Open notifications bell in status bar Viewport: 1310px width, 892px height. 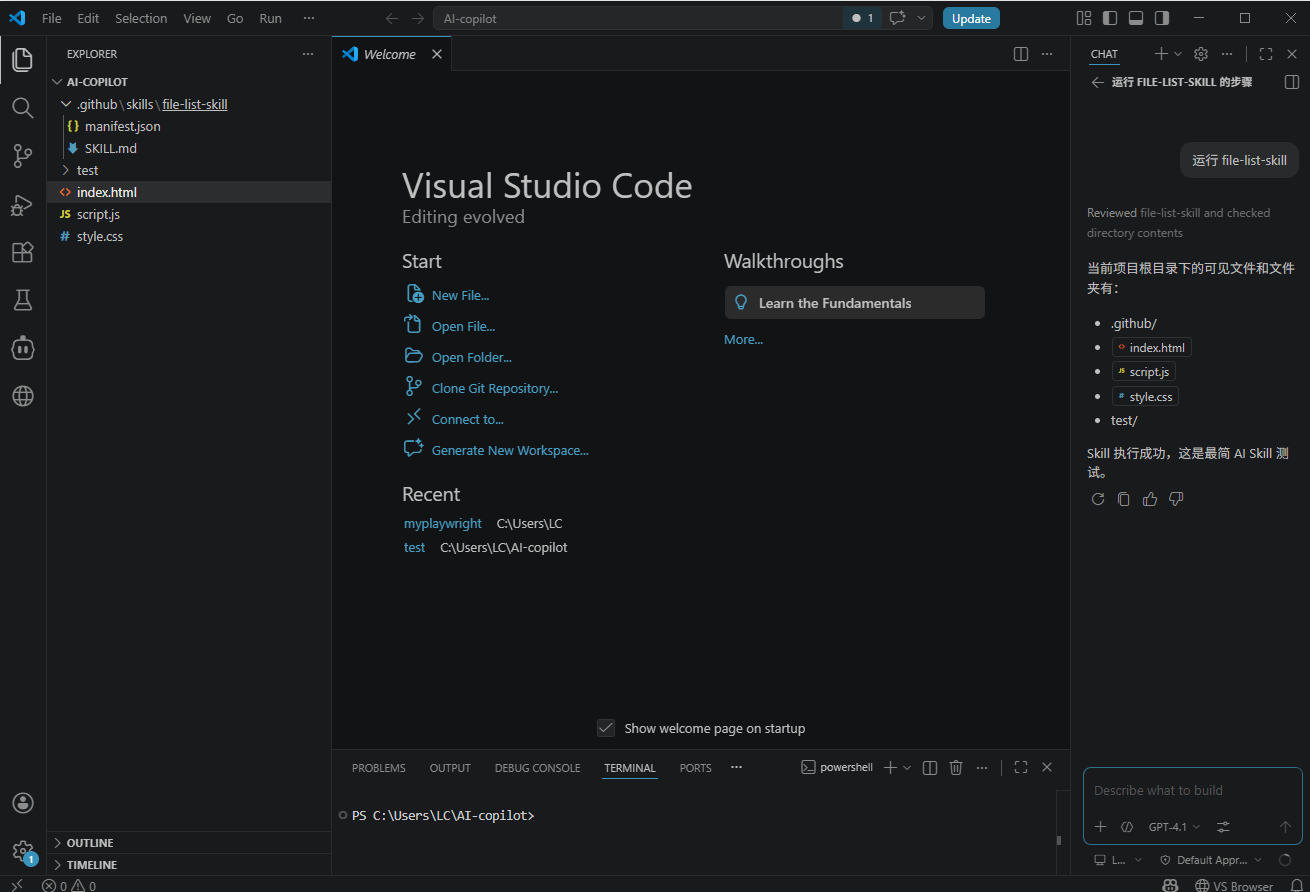pyautogui.click(x=1297, y=885)
